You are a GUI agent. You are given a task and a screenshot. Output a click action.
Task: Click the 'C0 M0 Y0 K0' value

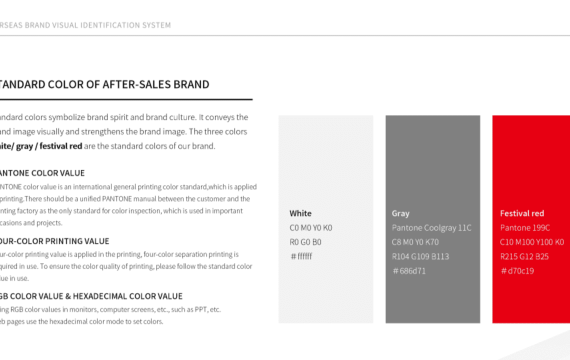point(311,228)
